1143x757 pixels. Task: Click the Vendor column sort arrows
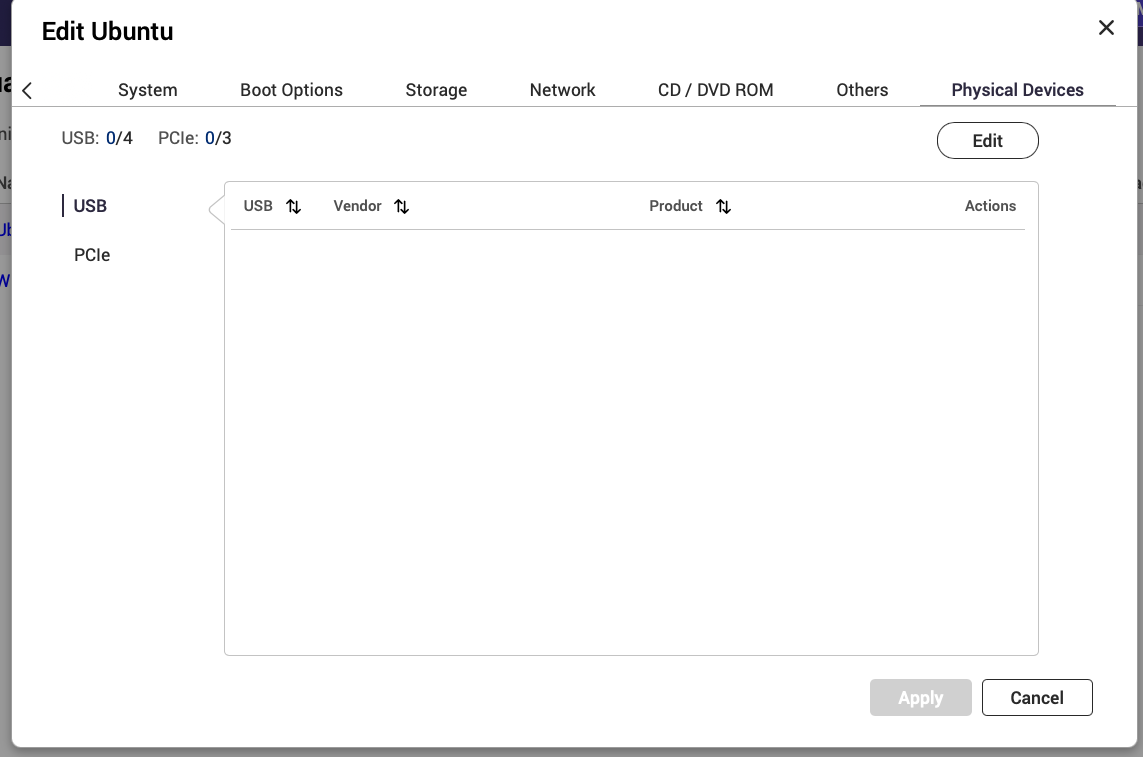(401, 207)
